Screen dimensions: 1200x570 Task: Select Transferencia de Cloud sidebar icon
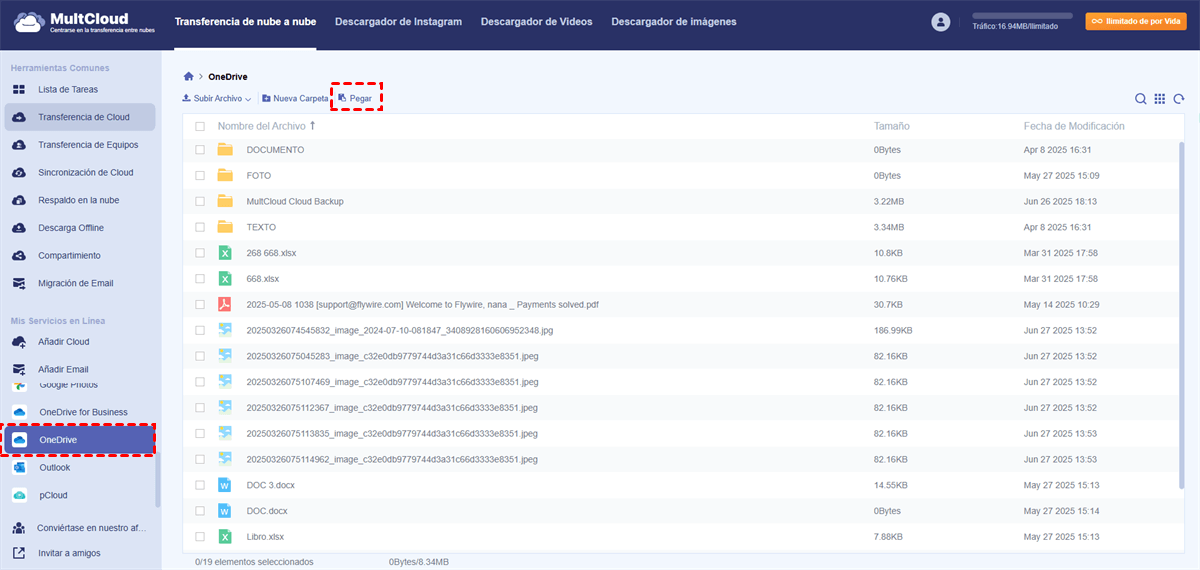click(19, 117)
